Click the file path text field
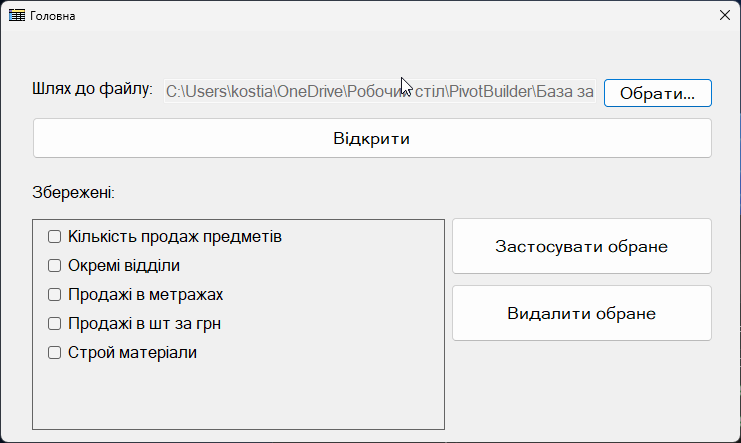 [379, 91]
